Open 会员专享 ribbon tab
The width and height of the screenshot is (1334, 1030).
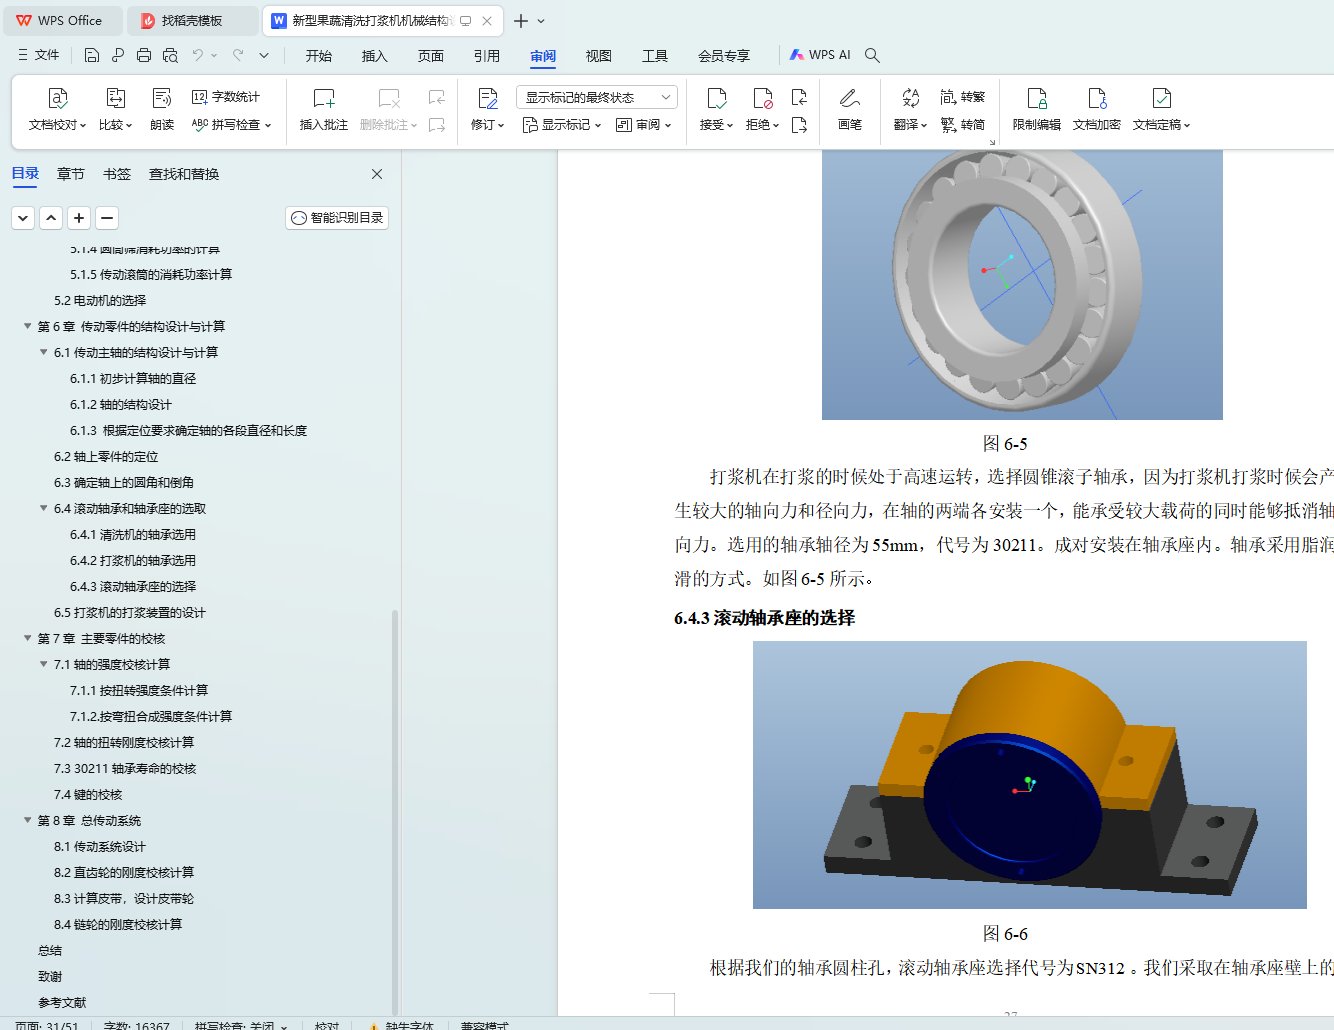(724, 56)
